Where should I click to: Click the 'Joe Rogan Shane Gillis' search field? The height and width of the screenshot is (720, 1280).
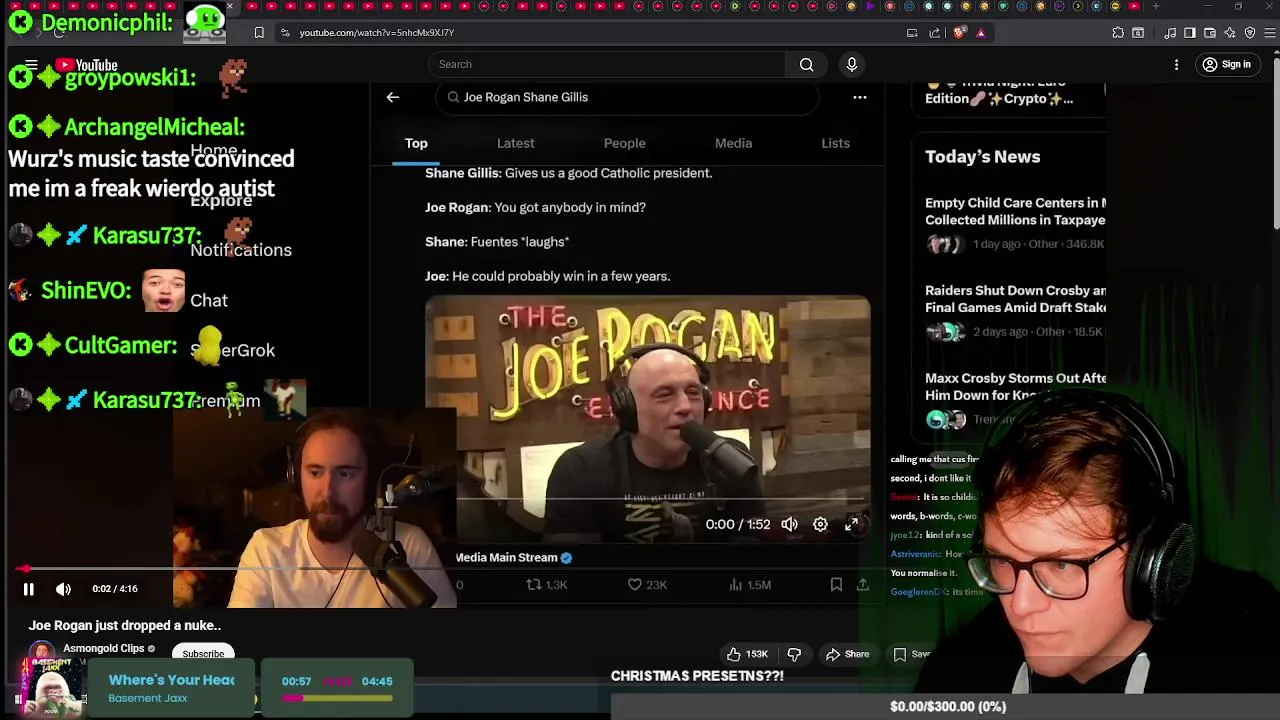(x=627, y=97)
